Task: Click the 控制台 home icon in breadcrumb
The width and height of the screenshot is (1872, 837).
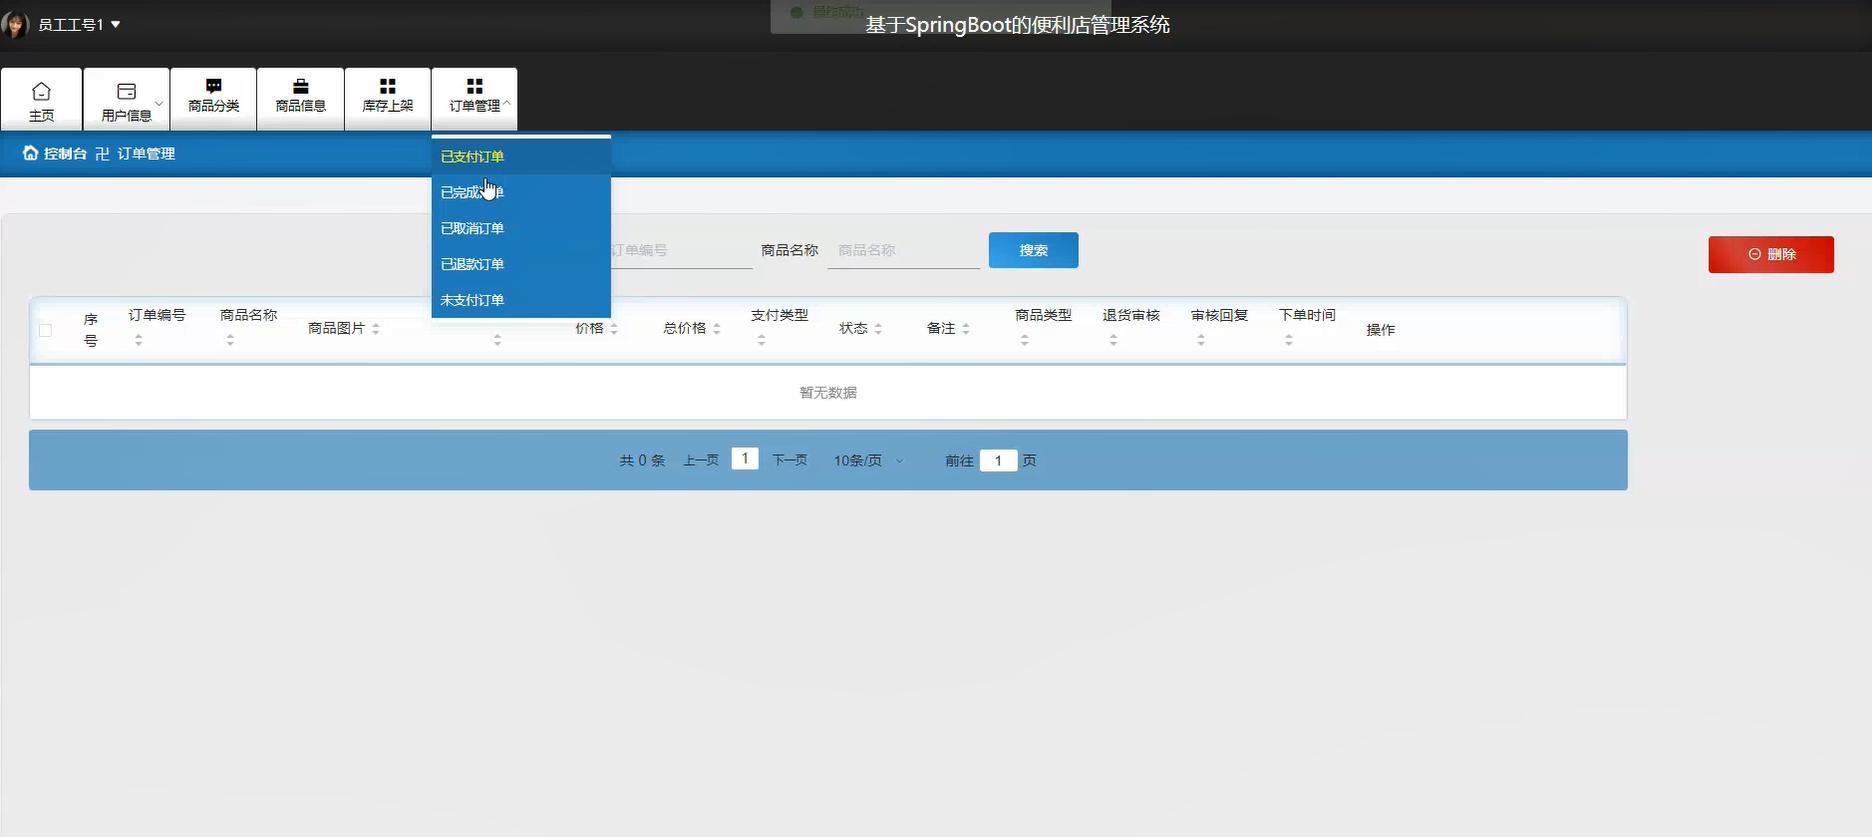Action: tap(30, 153)
